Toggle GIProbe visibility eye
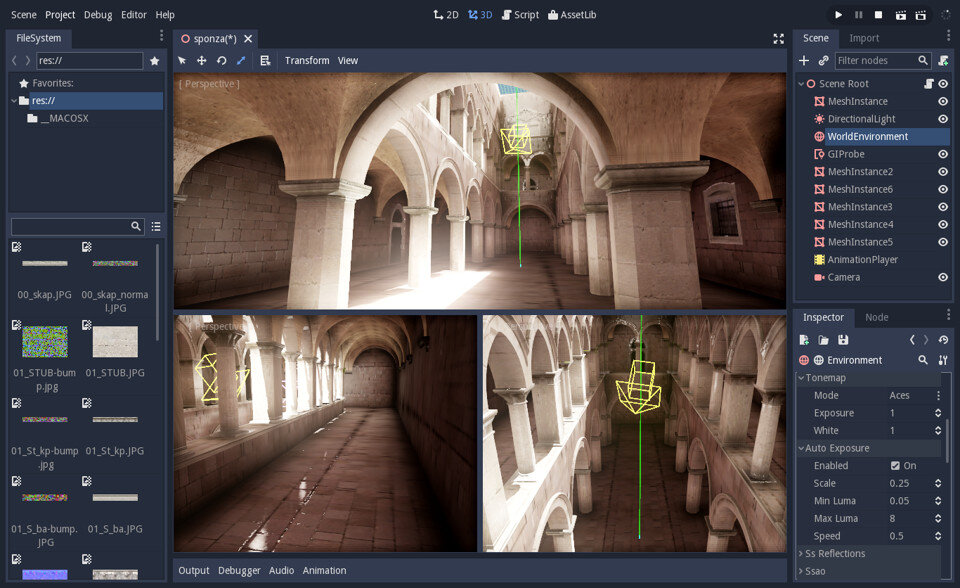Screen dimensions: 960x588 point(943,154)
